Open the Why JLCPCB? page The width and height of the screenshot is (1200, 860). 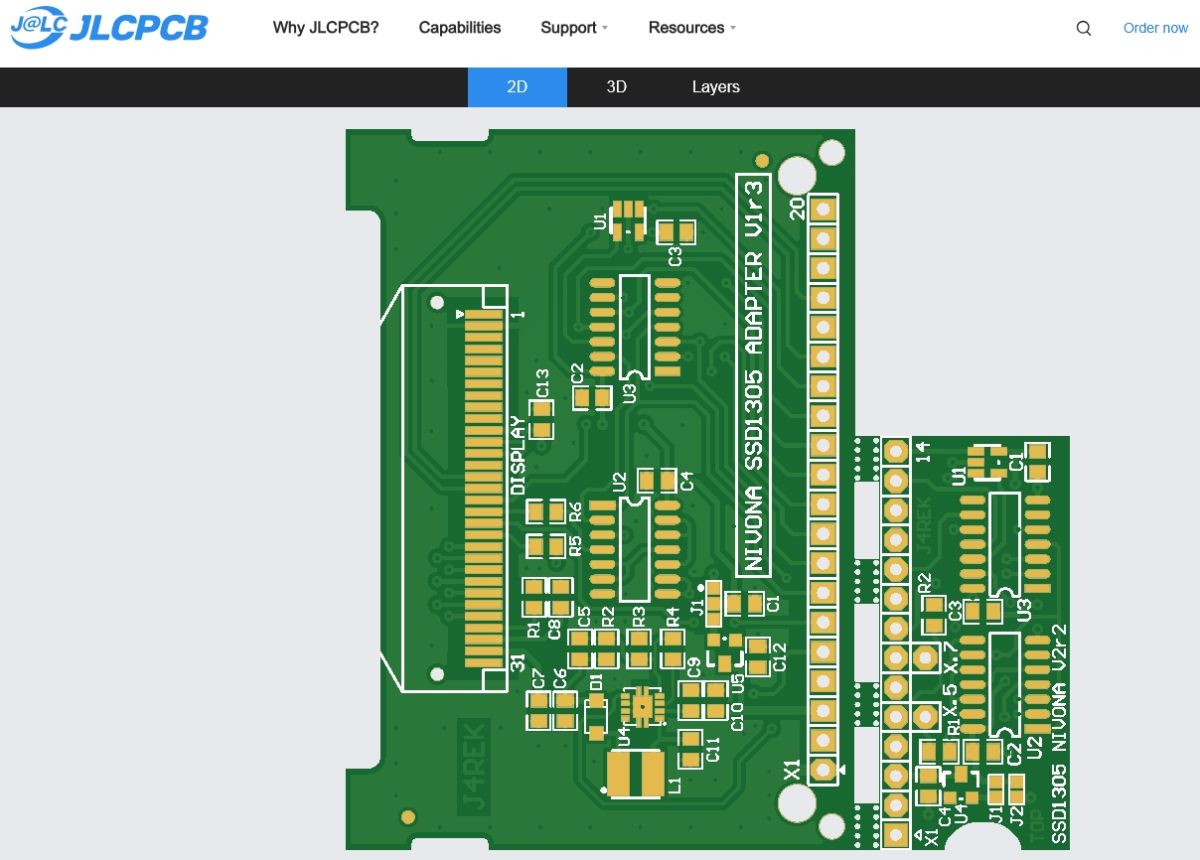[x=326, y=28]
